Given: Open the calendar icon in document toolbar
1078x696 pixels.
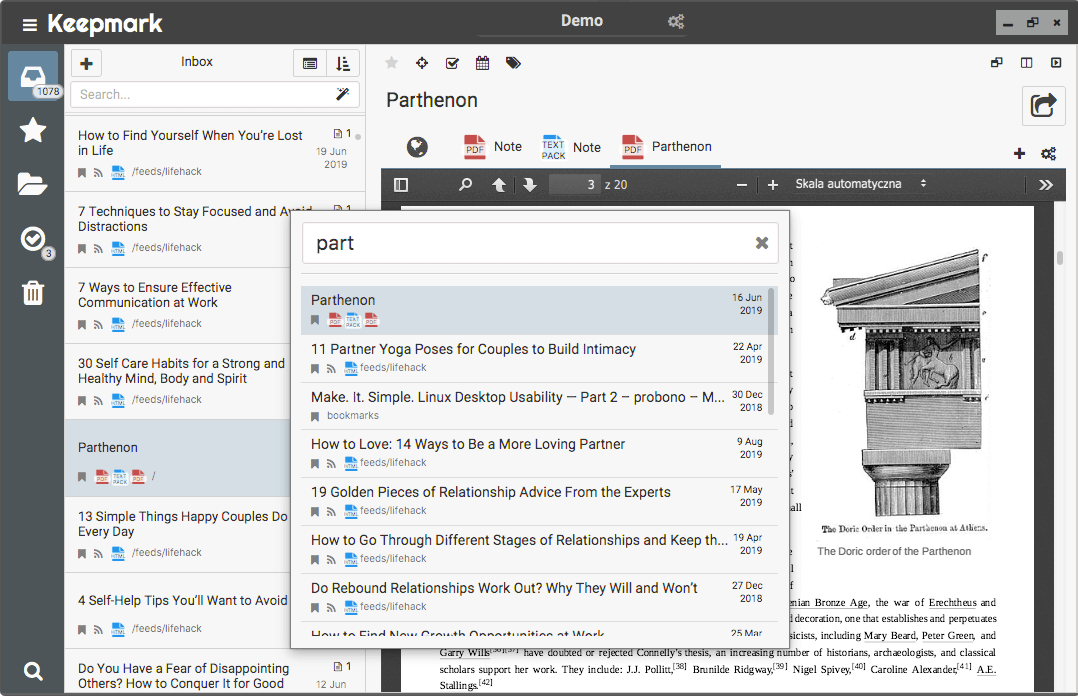Looking at the screenshot, I should pos(482,63).
